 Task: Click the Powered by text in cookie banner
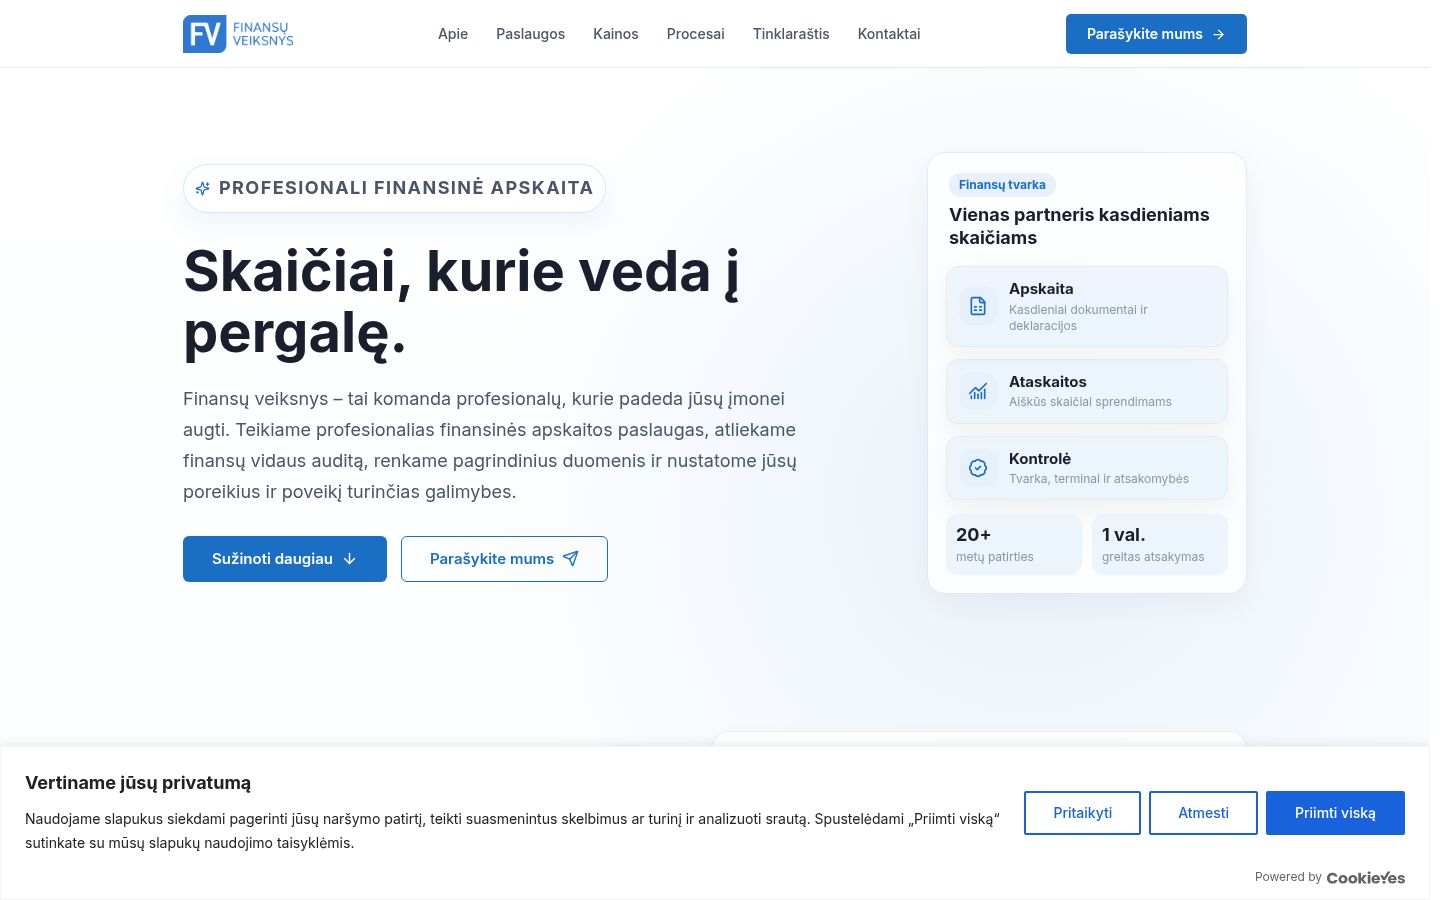(x=1288, y=877)
